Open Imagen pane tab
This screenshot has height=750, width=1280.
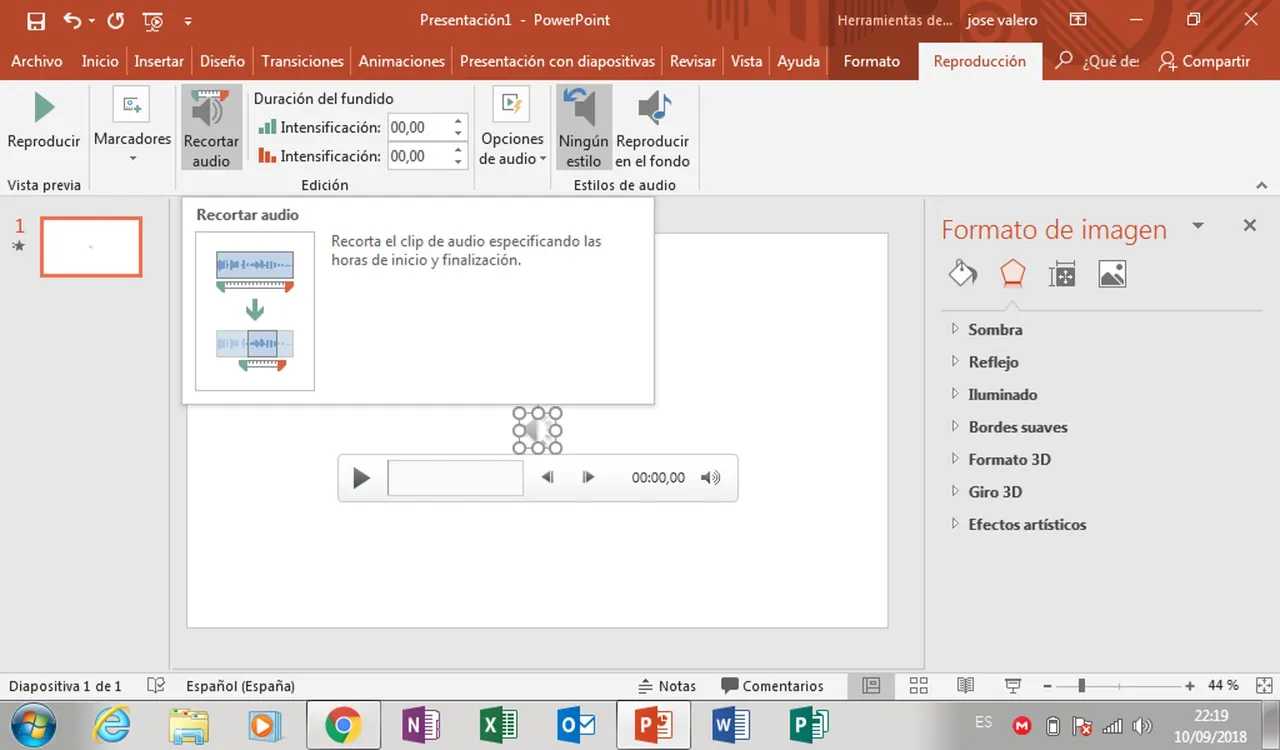[x=1112, y=274]
